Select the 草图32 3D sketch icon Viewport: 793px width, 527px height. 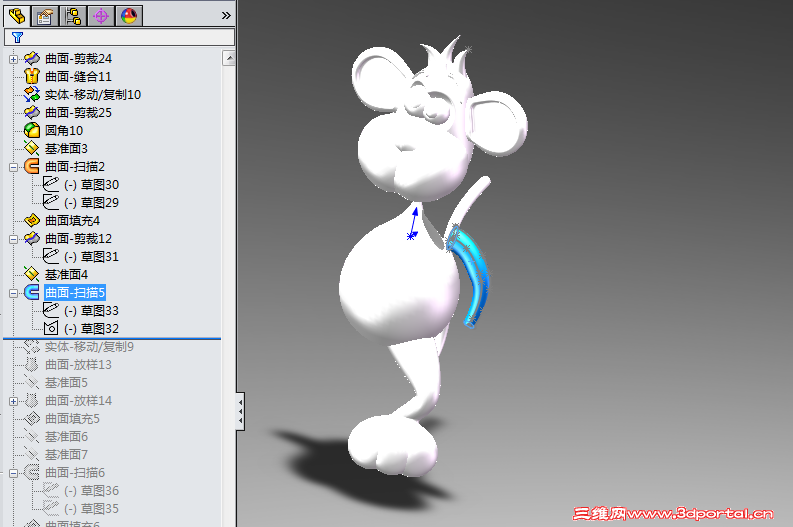(x=51, y=328)
